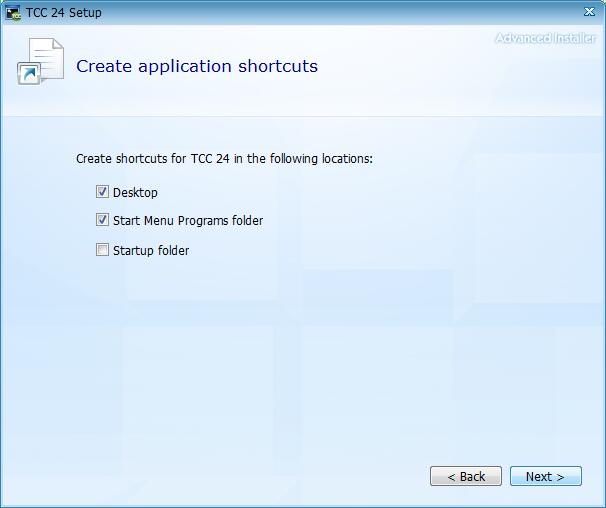Click the TCC icon in title bar
Image resolution: width=606 pixels, height=508 pixels.
13,13
